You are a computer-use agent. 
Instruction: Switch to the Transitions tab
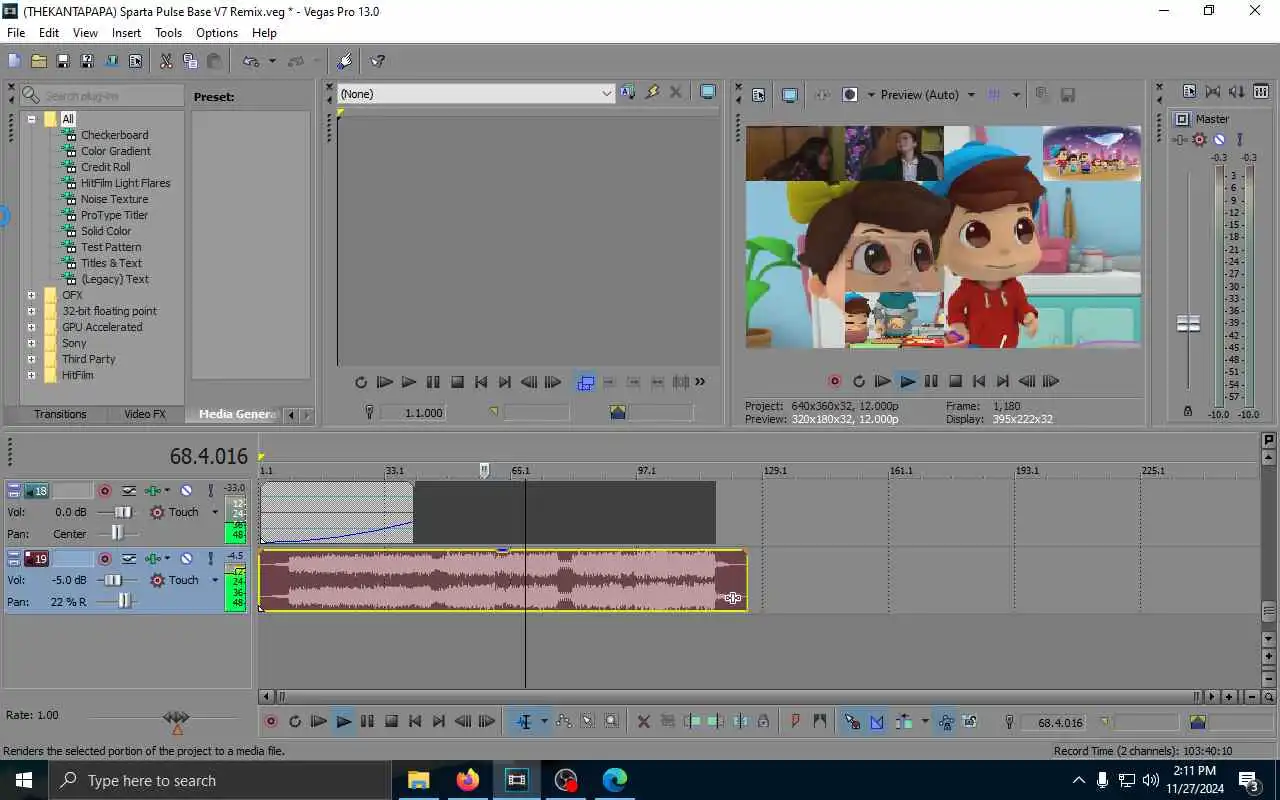[x=60, y=414]
